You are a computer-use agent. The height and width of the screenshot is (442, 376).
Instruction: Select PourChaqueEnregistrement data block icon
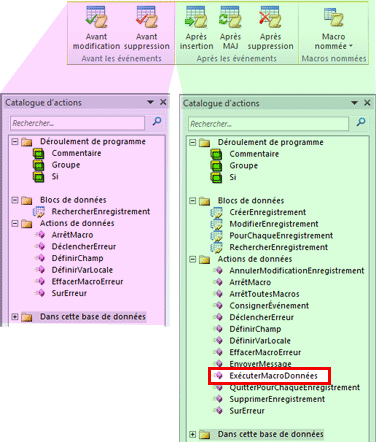point(216,236)
